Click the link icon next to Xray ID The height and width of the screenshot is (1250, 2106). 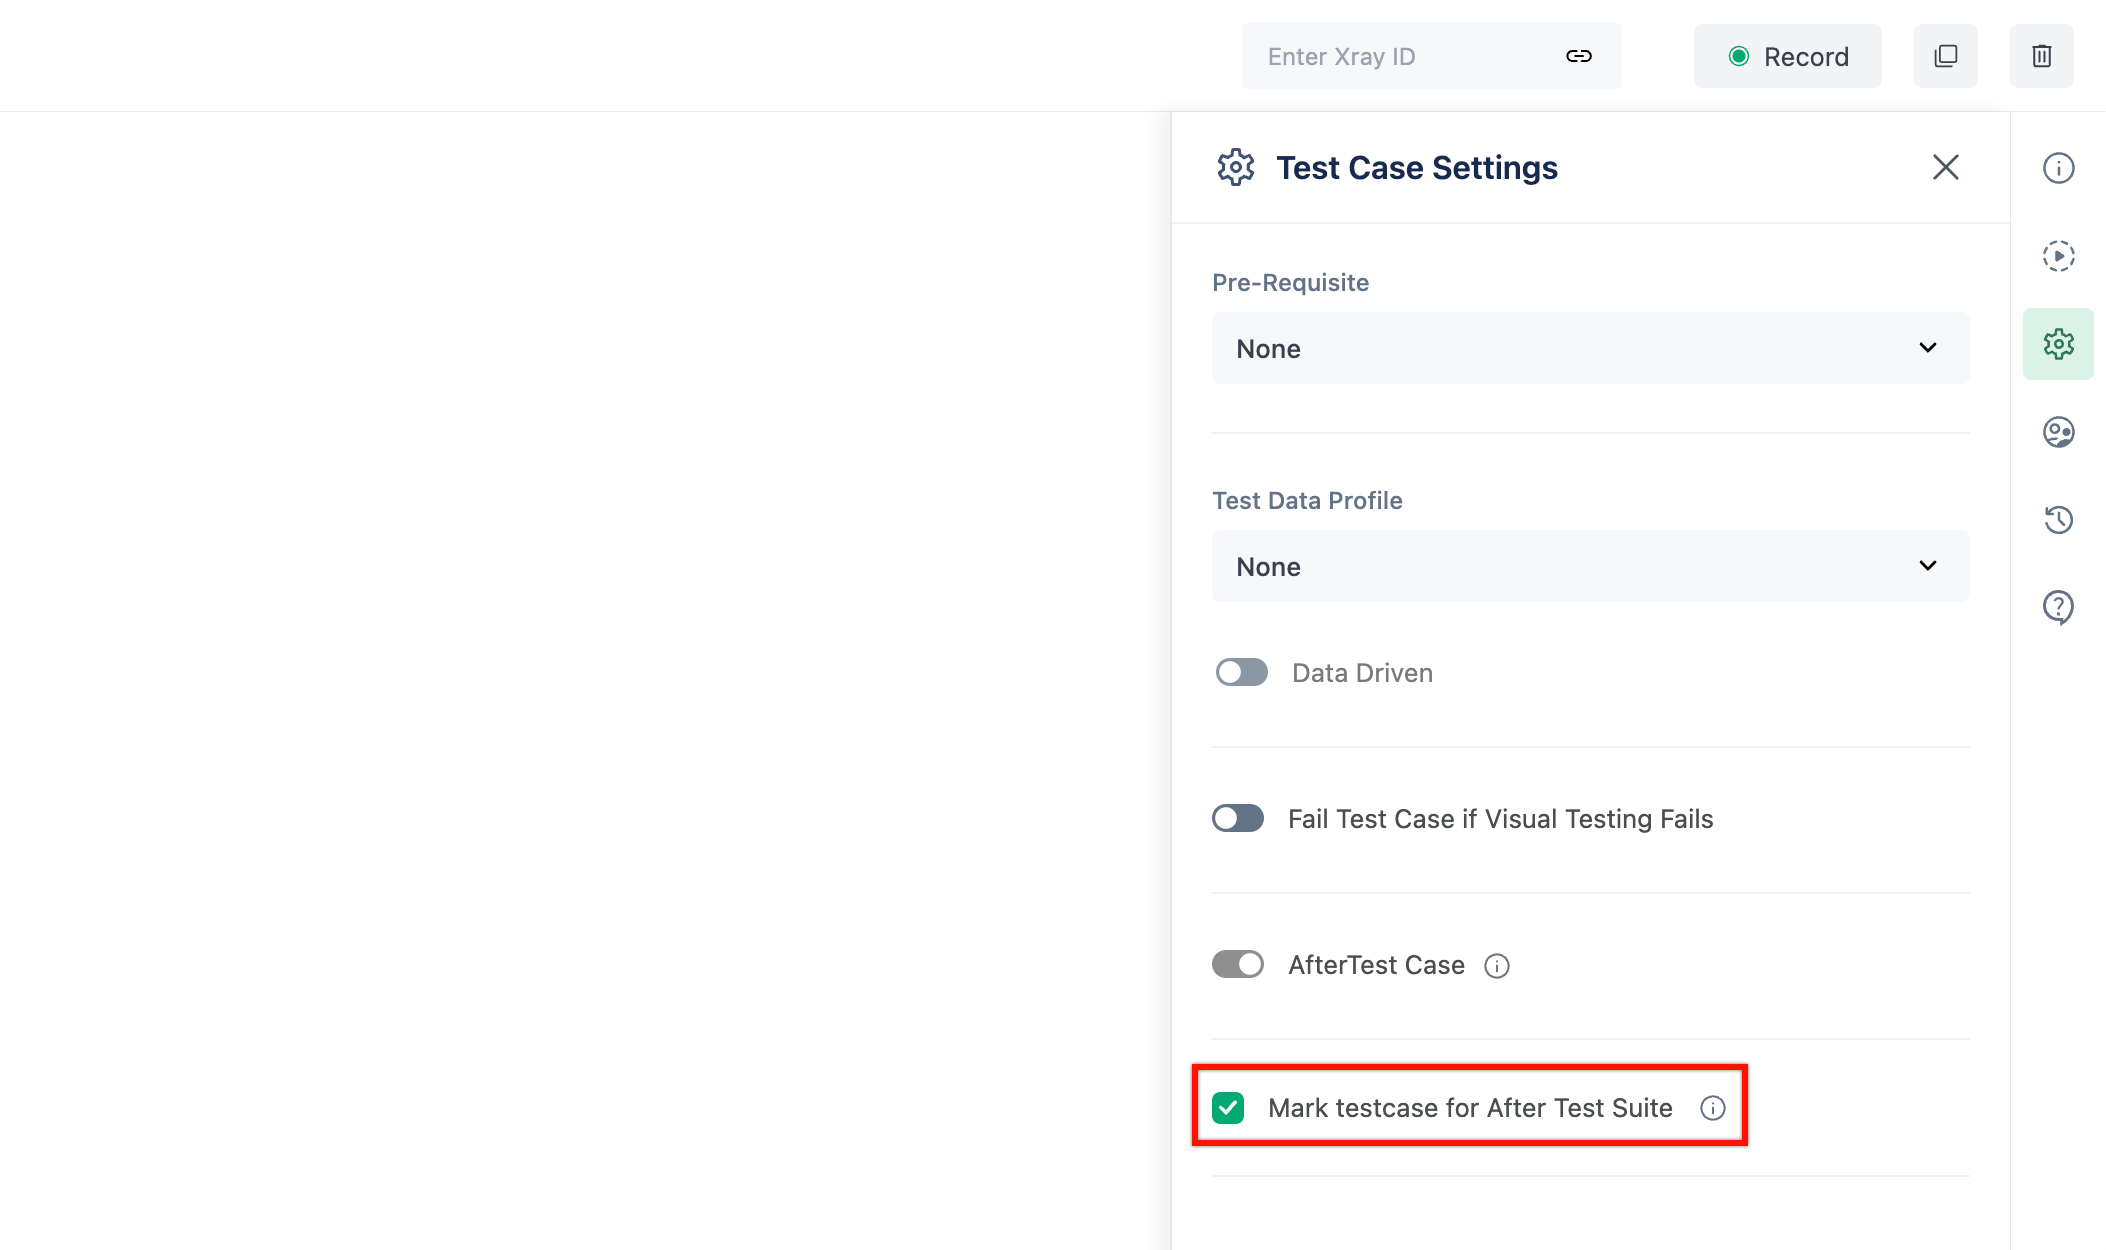pos(1578,56)
